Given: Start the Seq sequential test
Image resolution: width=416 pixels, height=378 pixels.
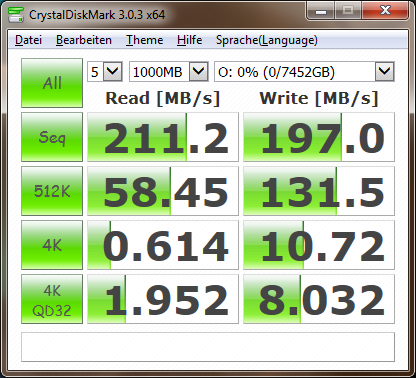Looking at the screenshot, I should tap(52, 137).
